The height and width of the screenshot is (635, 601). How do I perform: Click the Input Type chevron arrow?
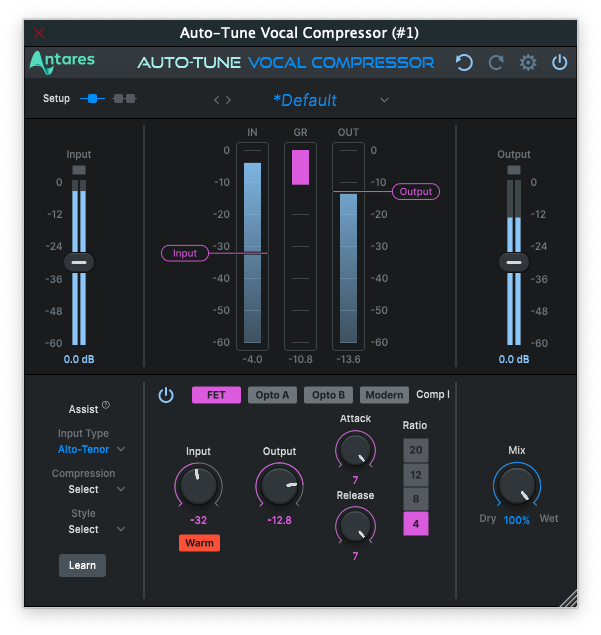point(121,449)
